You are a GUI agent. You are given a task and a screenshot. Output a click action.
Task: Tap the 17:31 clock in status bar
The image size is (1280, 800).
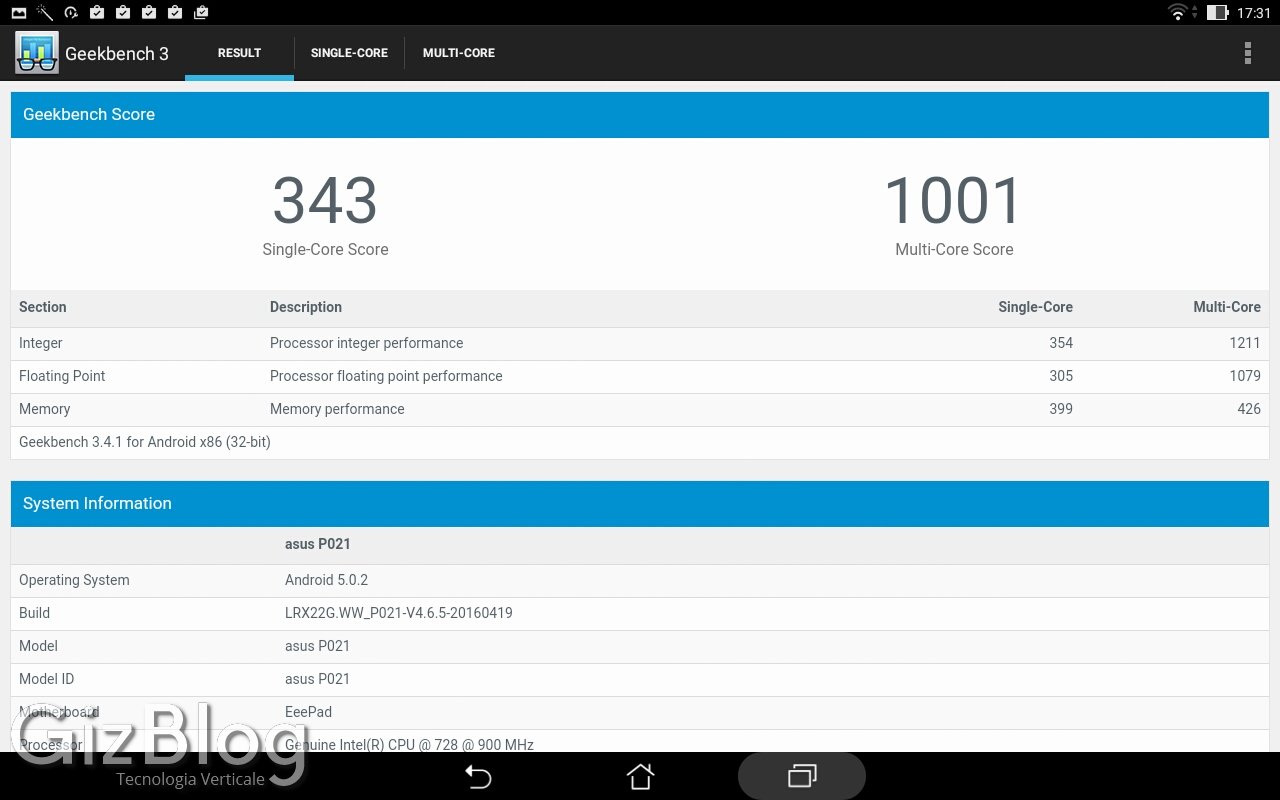[x=1253, y=13]
